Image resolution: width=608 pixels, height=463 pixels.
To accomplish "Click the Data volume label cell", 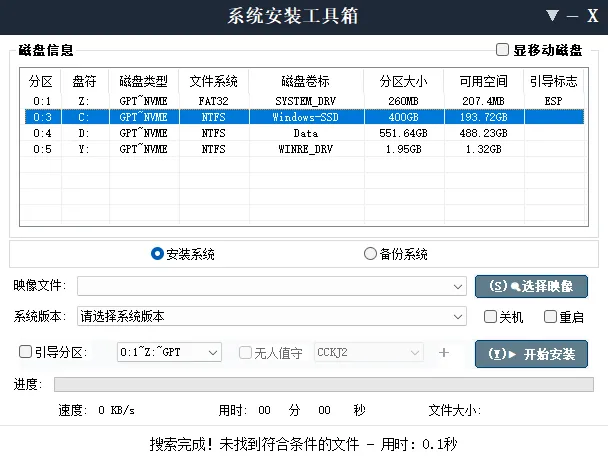I will point(306,133).
